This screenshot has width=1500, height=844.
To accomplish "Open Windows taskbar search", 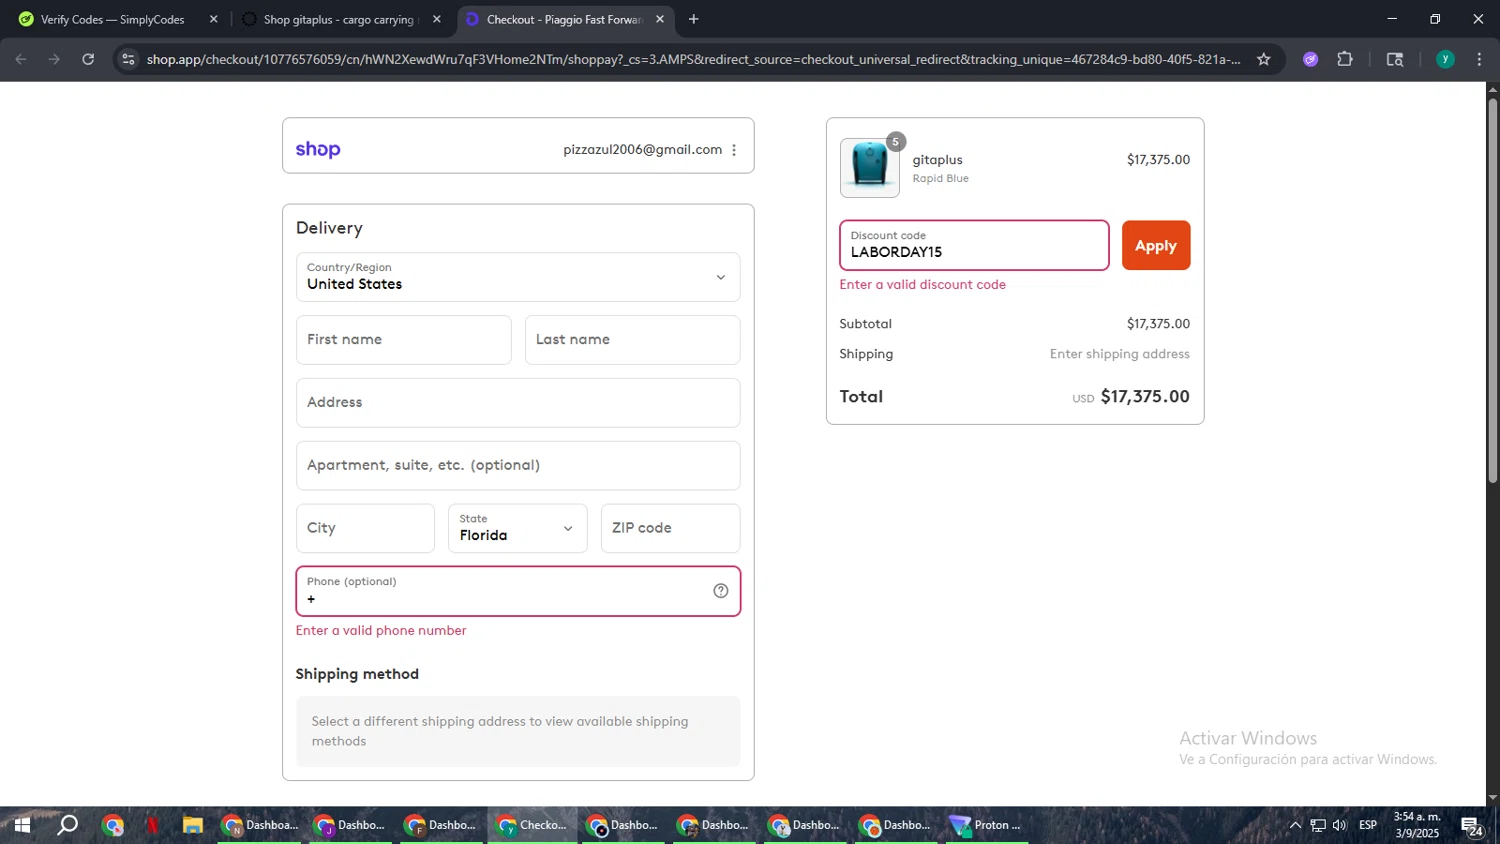I will [67, 825].
